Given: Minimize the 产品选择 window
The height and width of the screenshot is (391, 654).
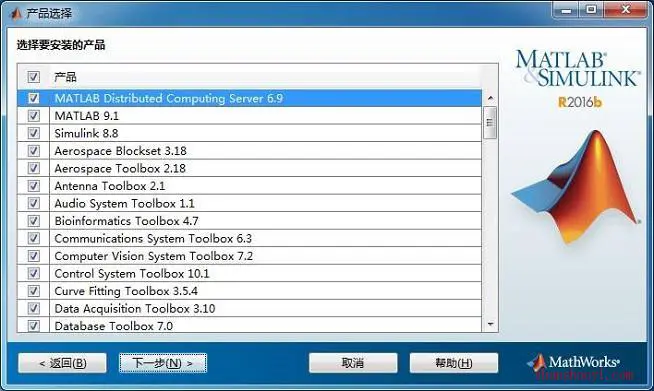Looking at the screenshot, I should click(566, 10).
